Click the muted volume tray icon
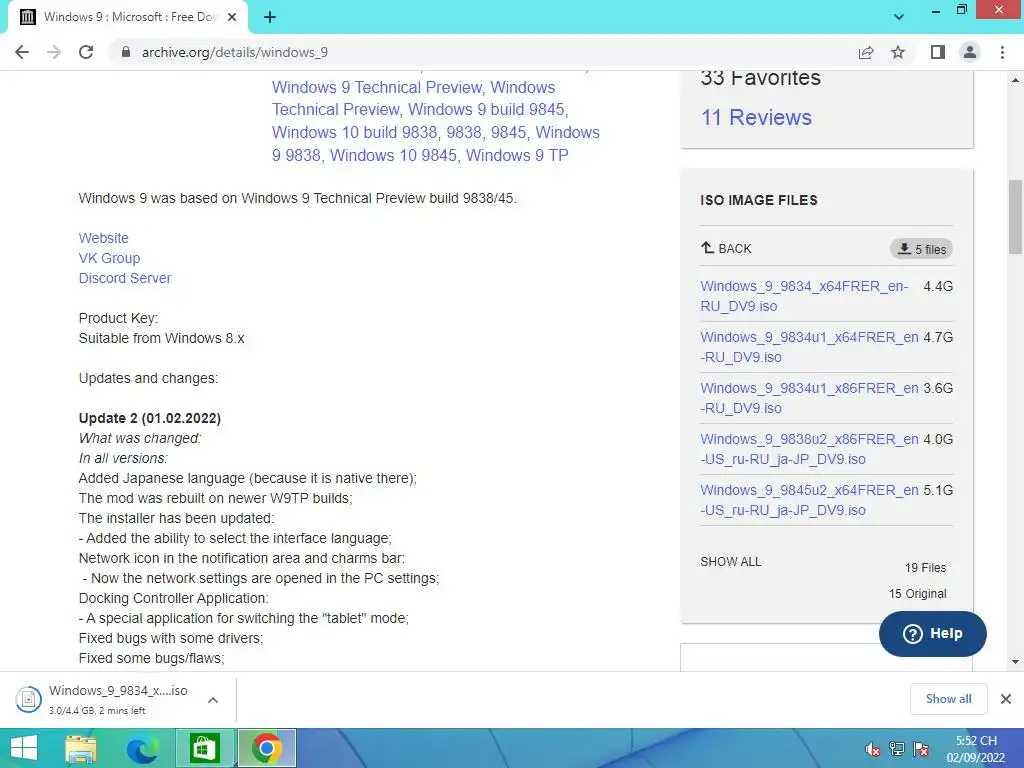The image size is (1024, 768). (872, 750)
